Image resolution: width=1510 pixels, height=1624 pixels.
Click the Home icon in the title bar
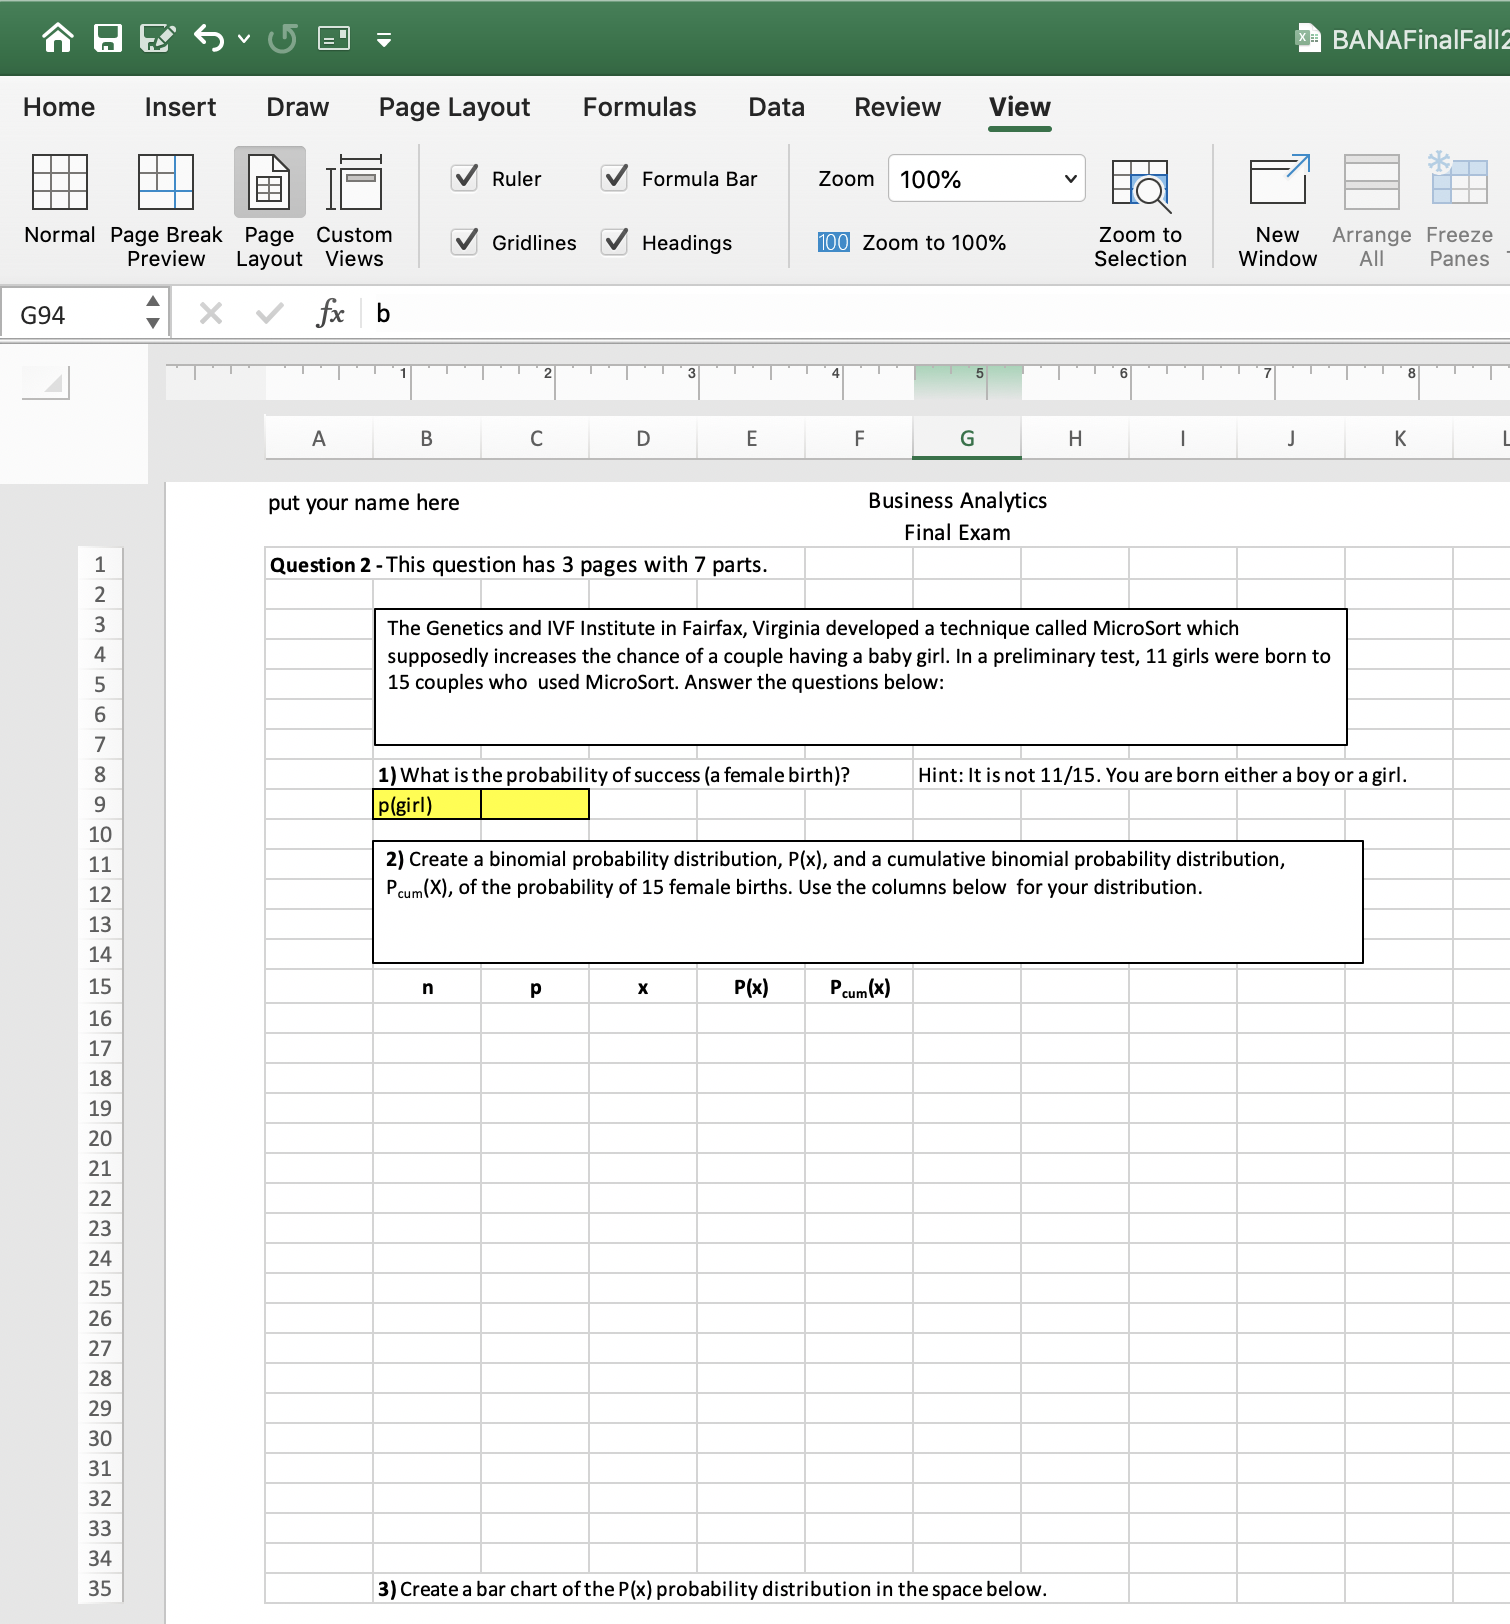coord(58,38)
